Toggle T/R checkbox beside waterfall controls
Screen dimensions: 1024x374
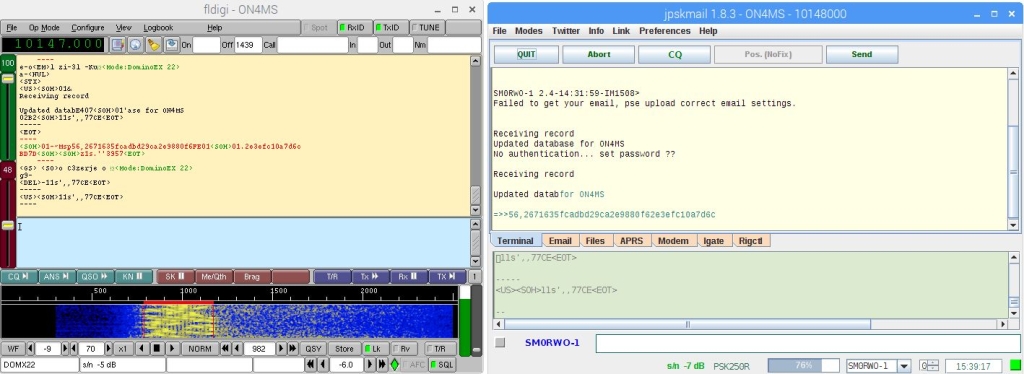point(441,349)
